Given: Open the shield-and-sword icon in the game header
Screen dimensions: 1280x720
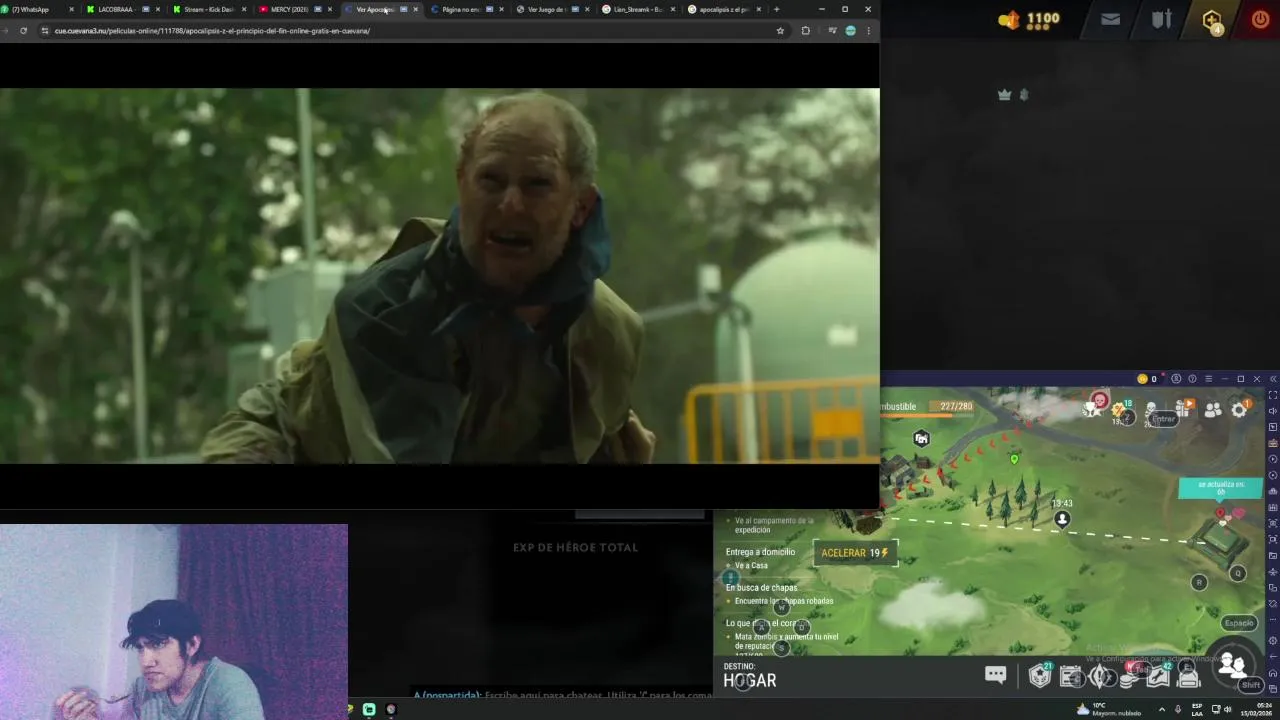Looking at the screenshot, I should pyautogui.click(x=1161, y=19).
